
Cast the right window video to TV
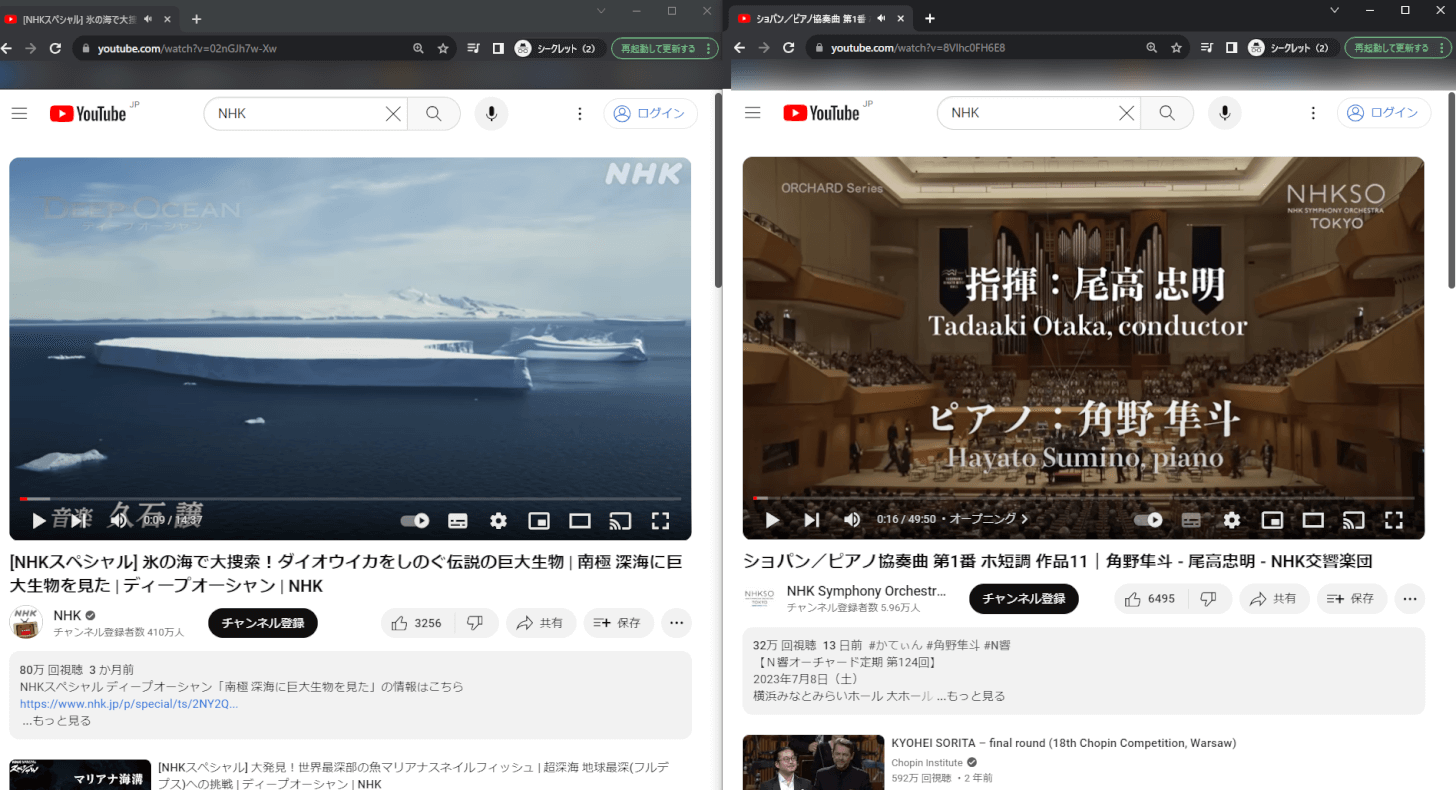1354,519
